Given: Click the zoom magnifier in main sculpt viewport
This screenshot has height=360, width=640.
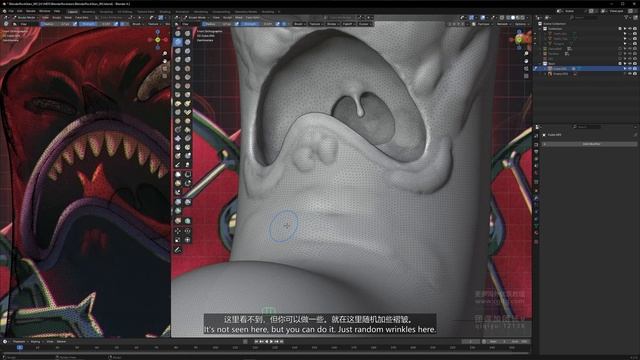Looking at the screenshot, I should point(527,53).
